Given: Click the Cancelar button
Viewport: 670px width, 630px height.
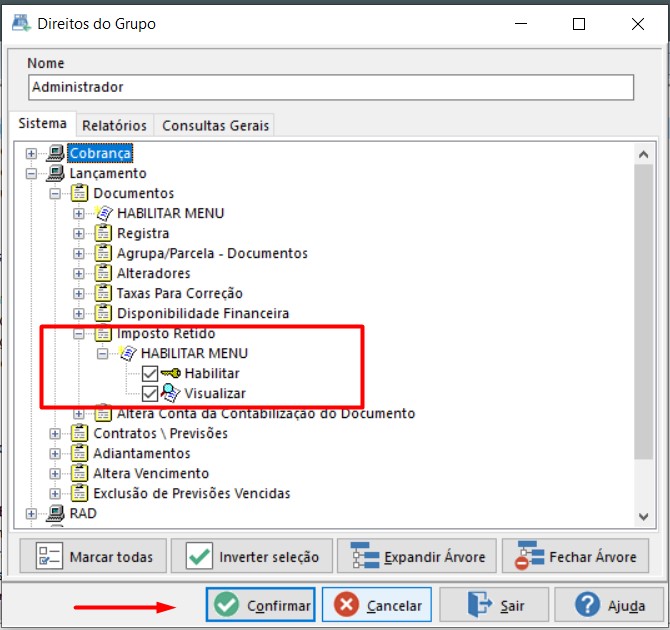Looking at the screenshot, I should tap(377, 605).
